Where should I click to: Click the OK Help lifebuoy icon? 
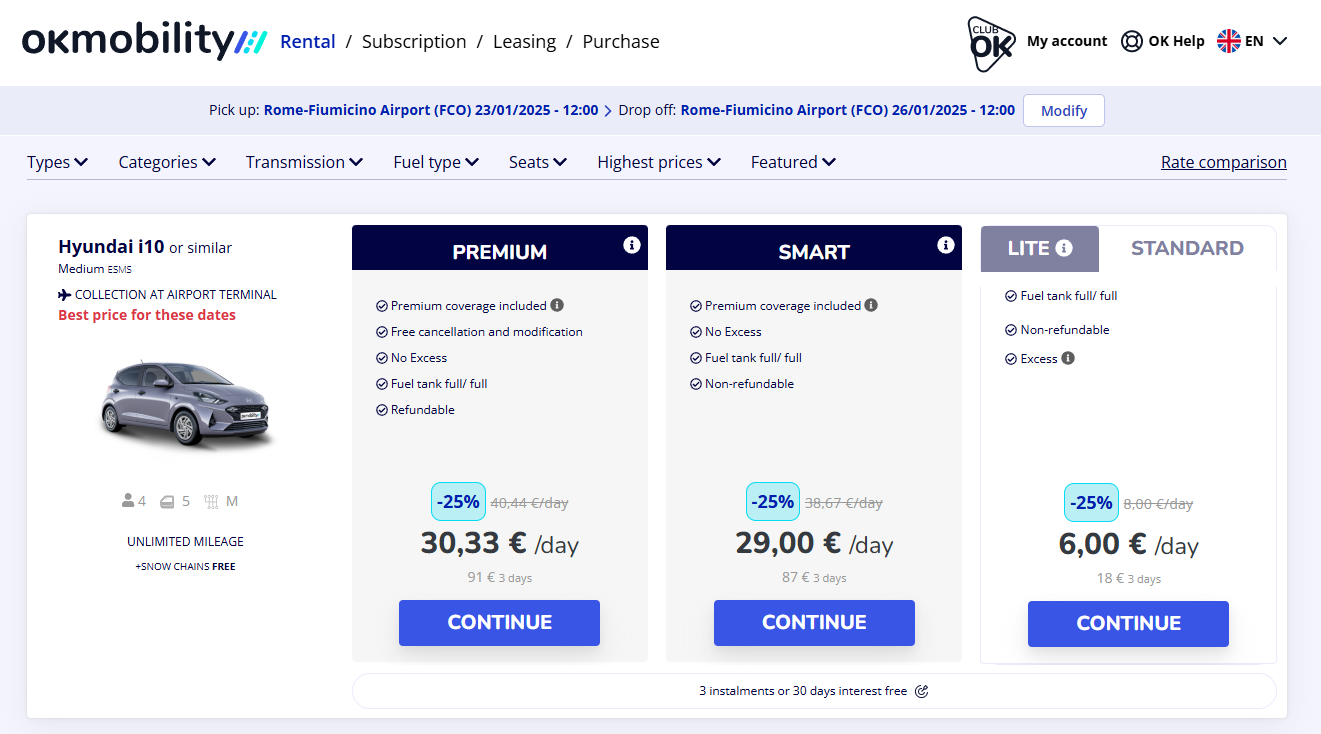click(x=1132, y=42)
